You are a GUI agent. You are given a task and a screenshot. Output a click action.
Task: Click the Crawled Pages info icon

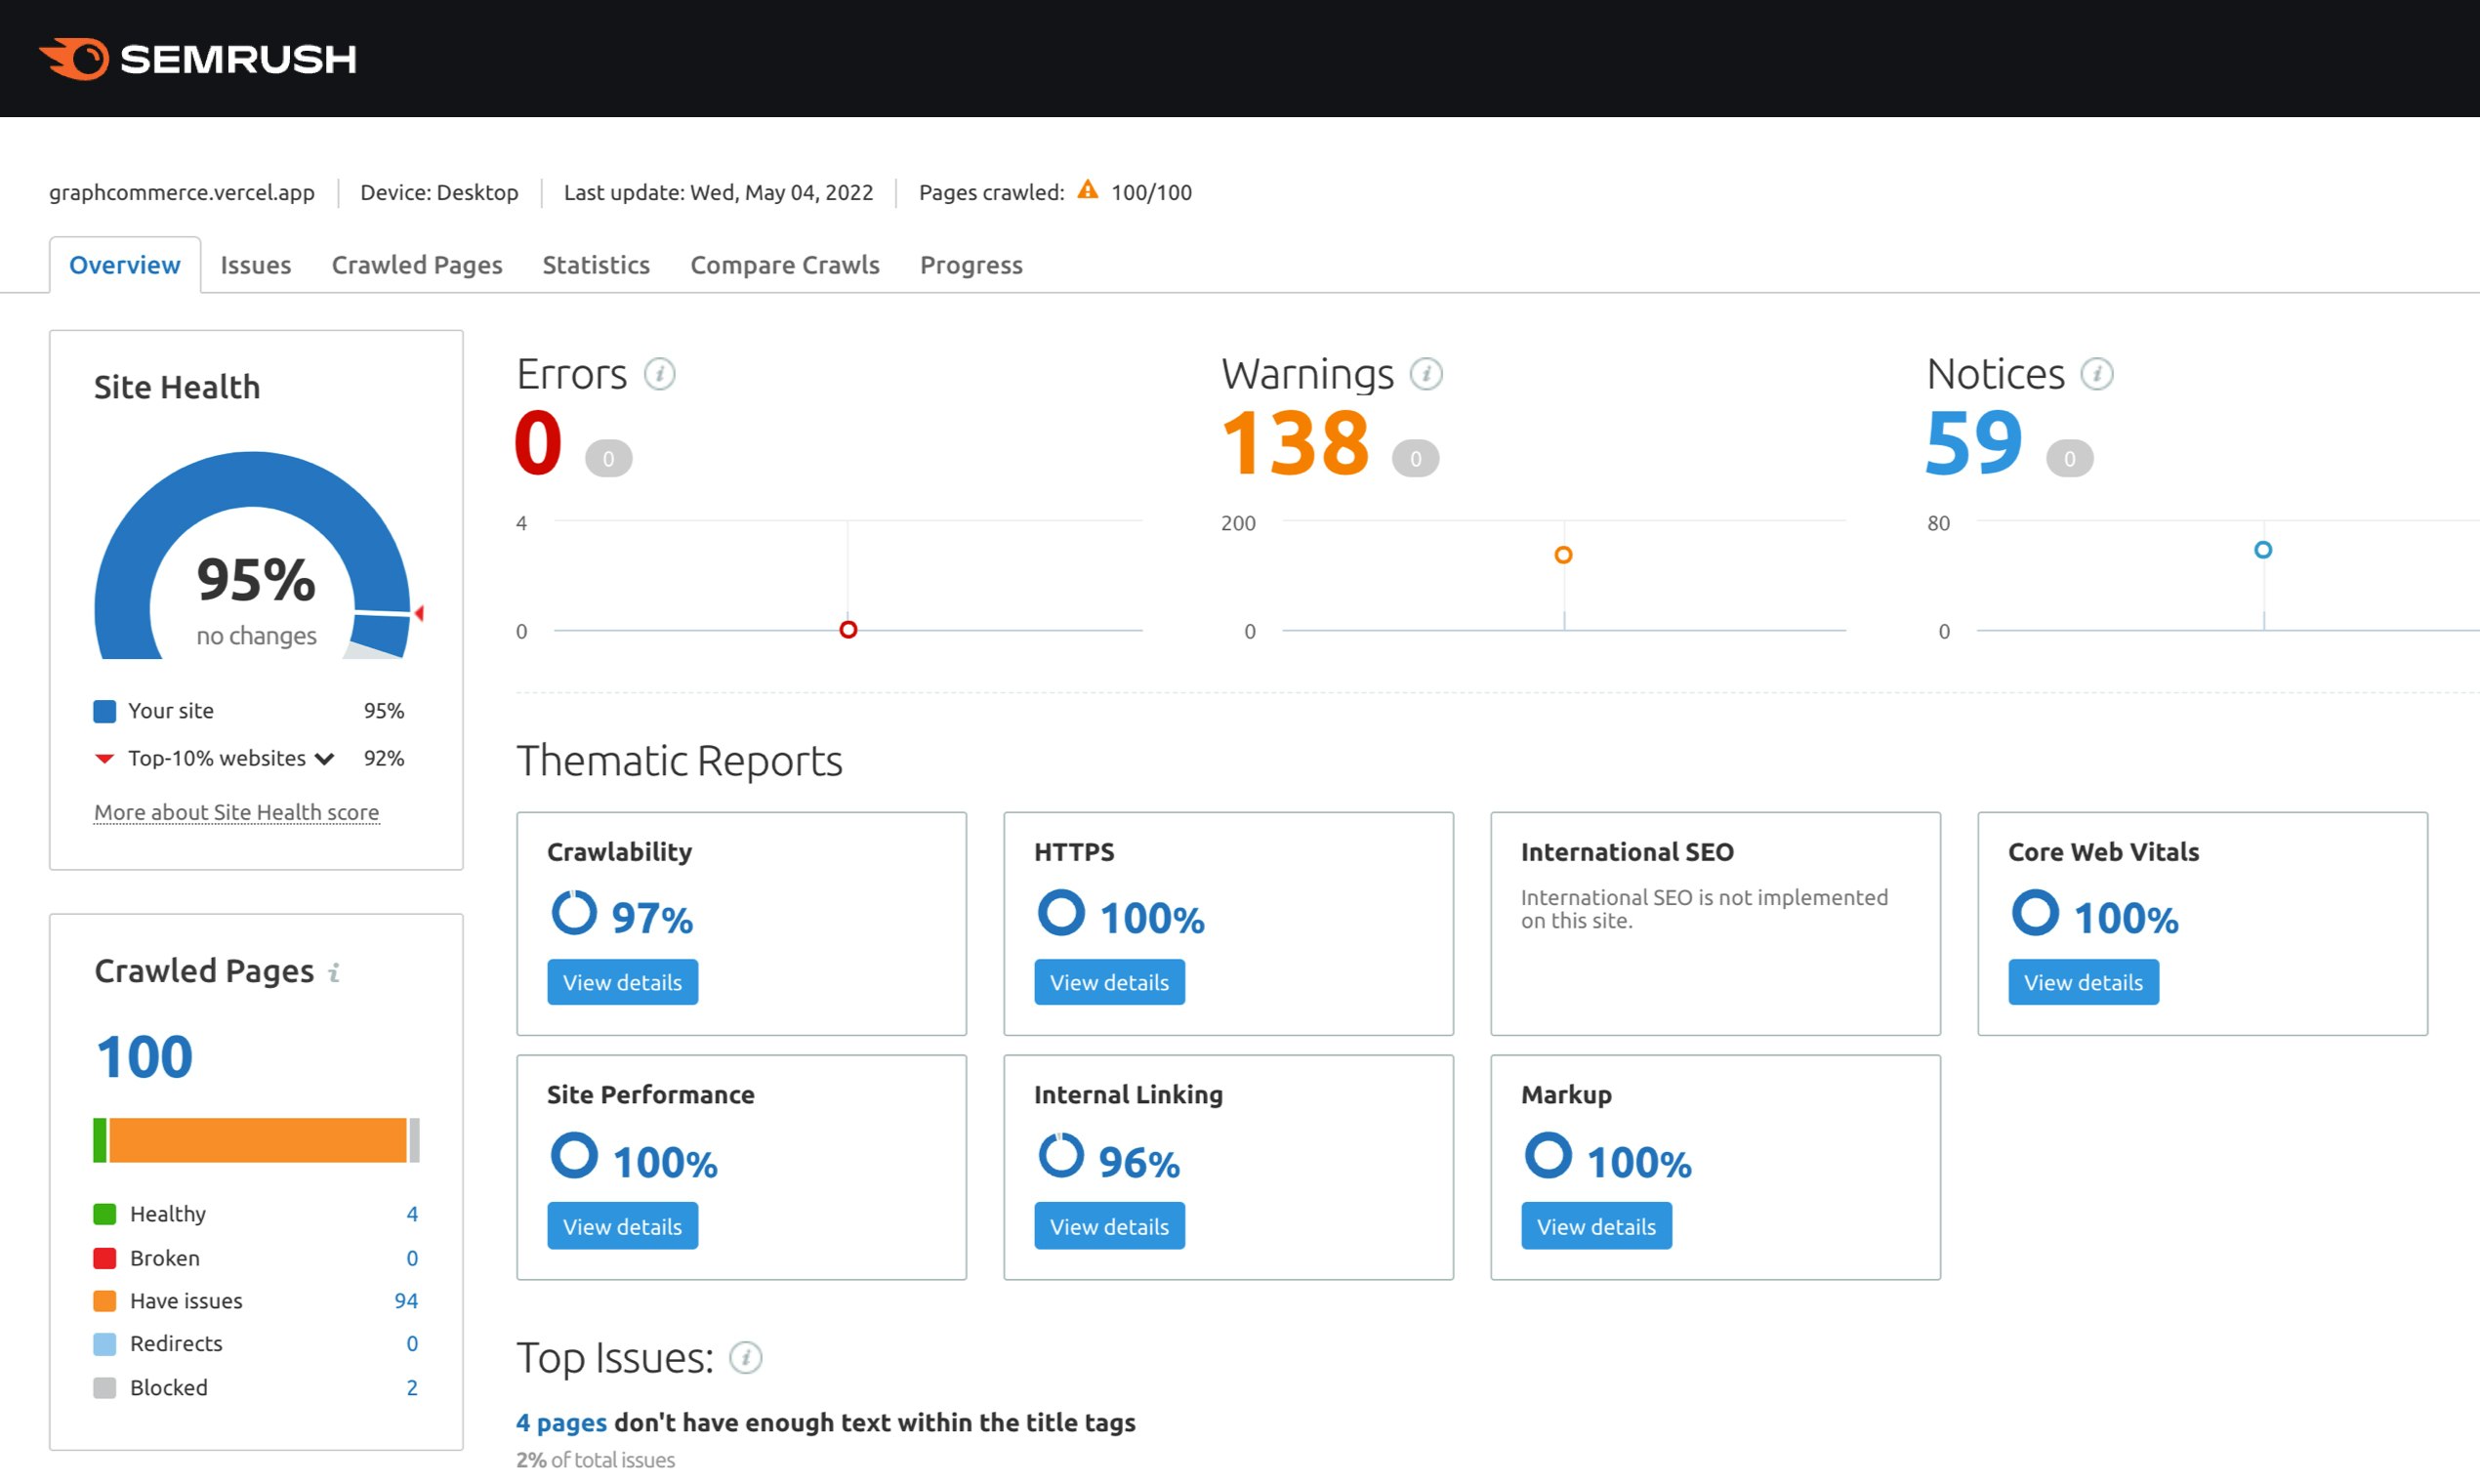335,972
